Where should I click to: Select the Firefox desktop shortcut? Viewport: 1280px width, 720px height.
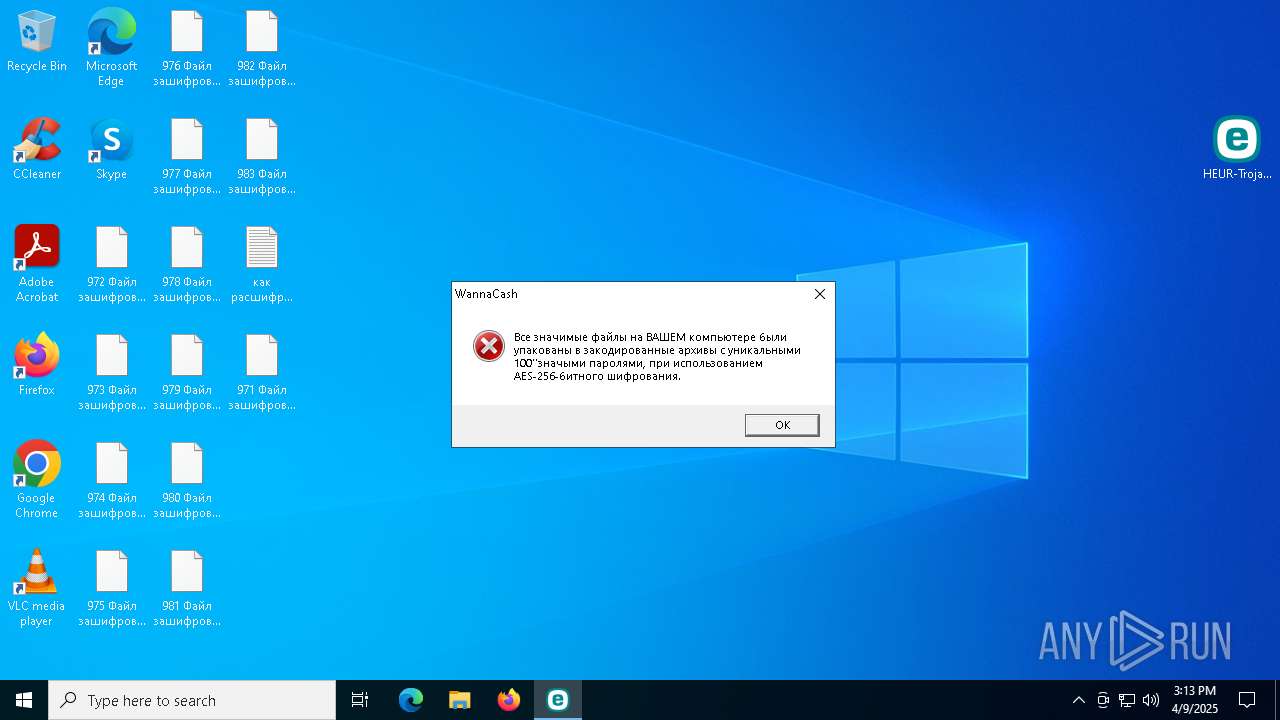(37, 365)
